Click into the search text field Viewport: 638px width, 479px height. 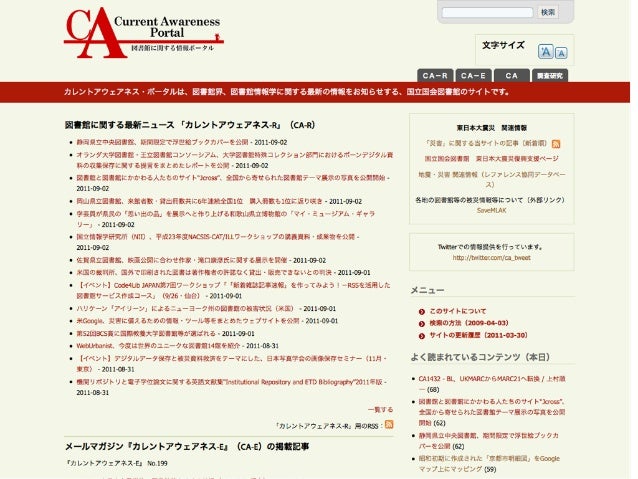click(487, 13)
